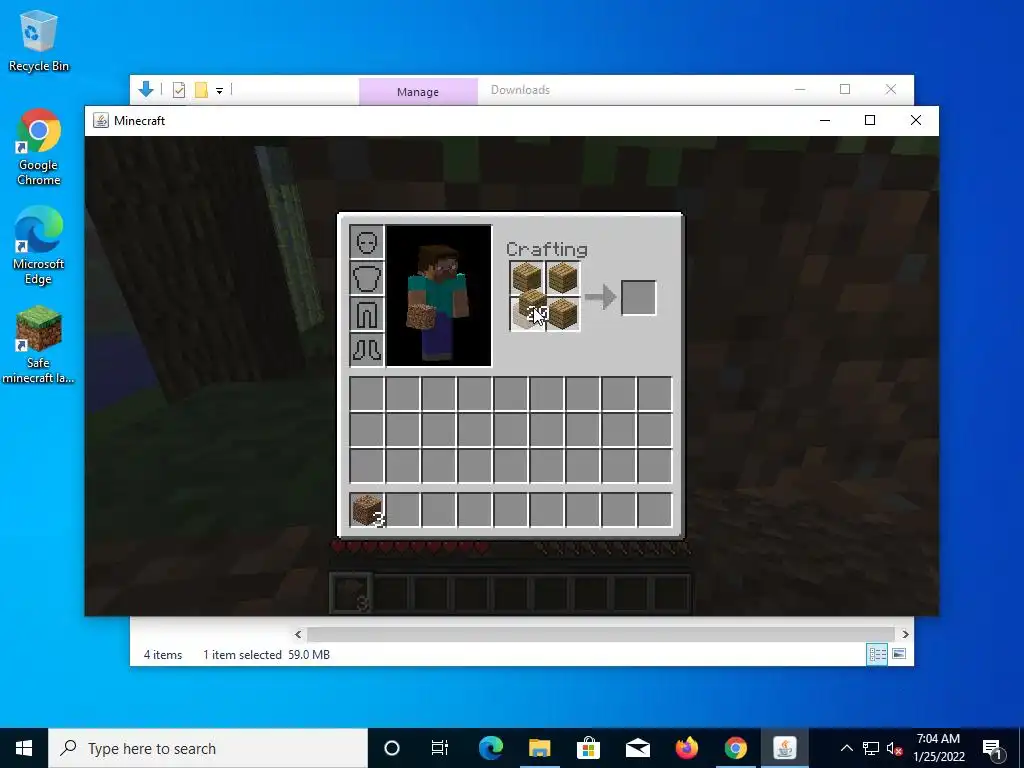1024x768 pixels.
Task: Maximize the Downloads window
Action: tap(845, 89)
